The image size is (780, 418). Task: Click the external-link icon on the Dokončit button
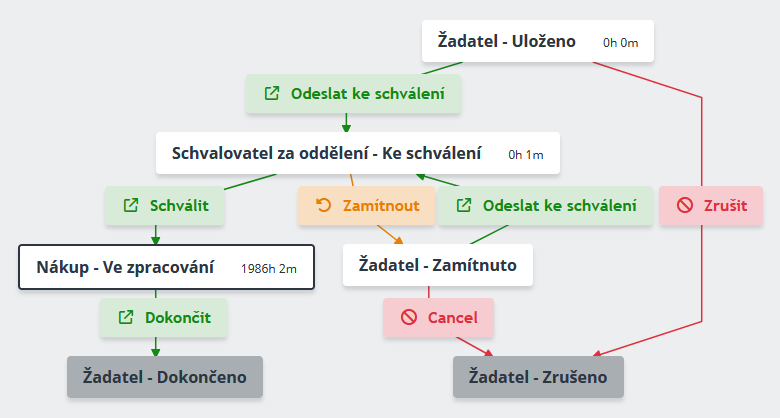point(126,318)
